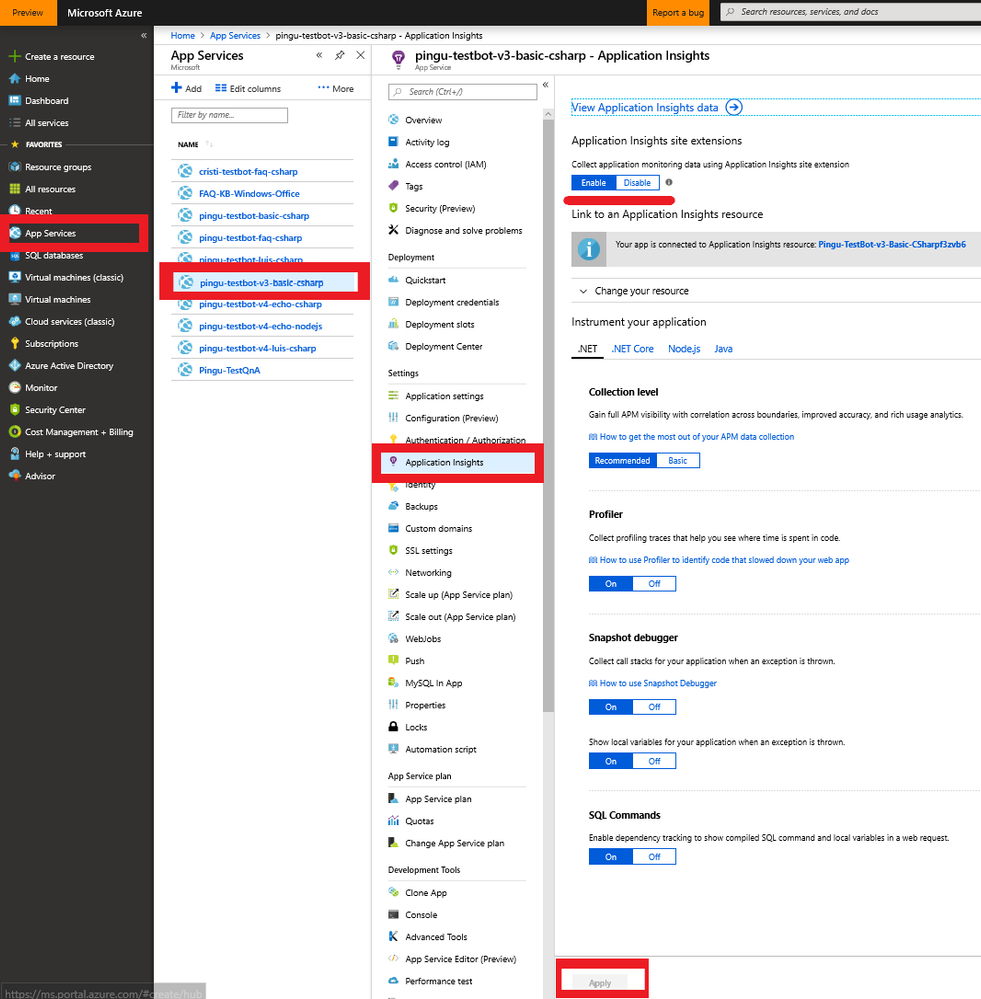Screen dimensions: 981x999
Task: Collapse the resource menu with chevrons
Action: (546, 85)
